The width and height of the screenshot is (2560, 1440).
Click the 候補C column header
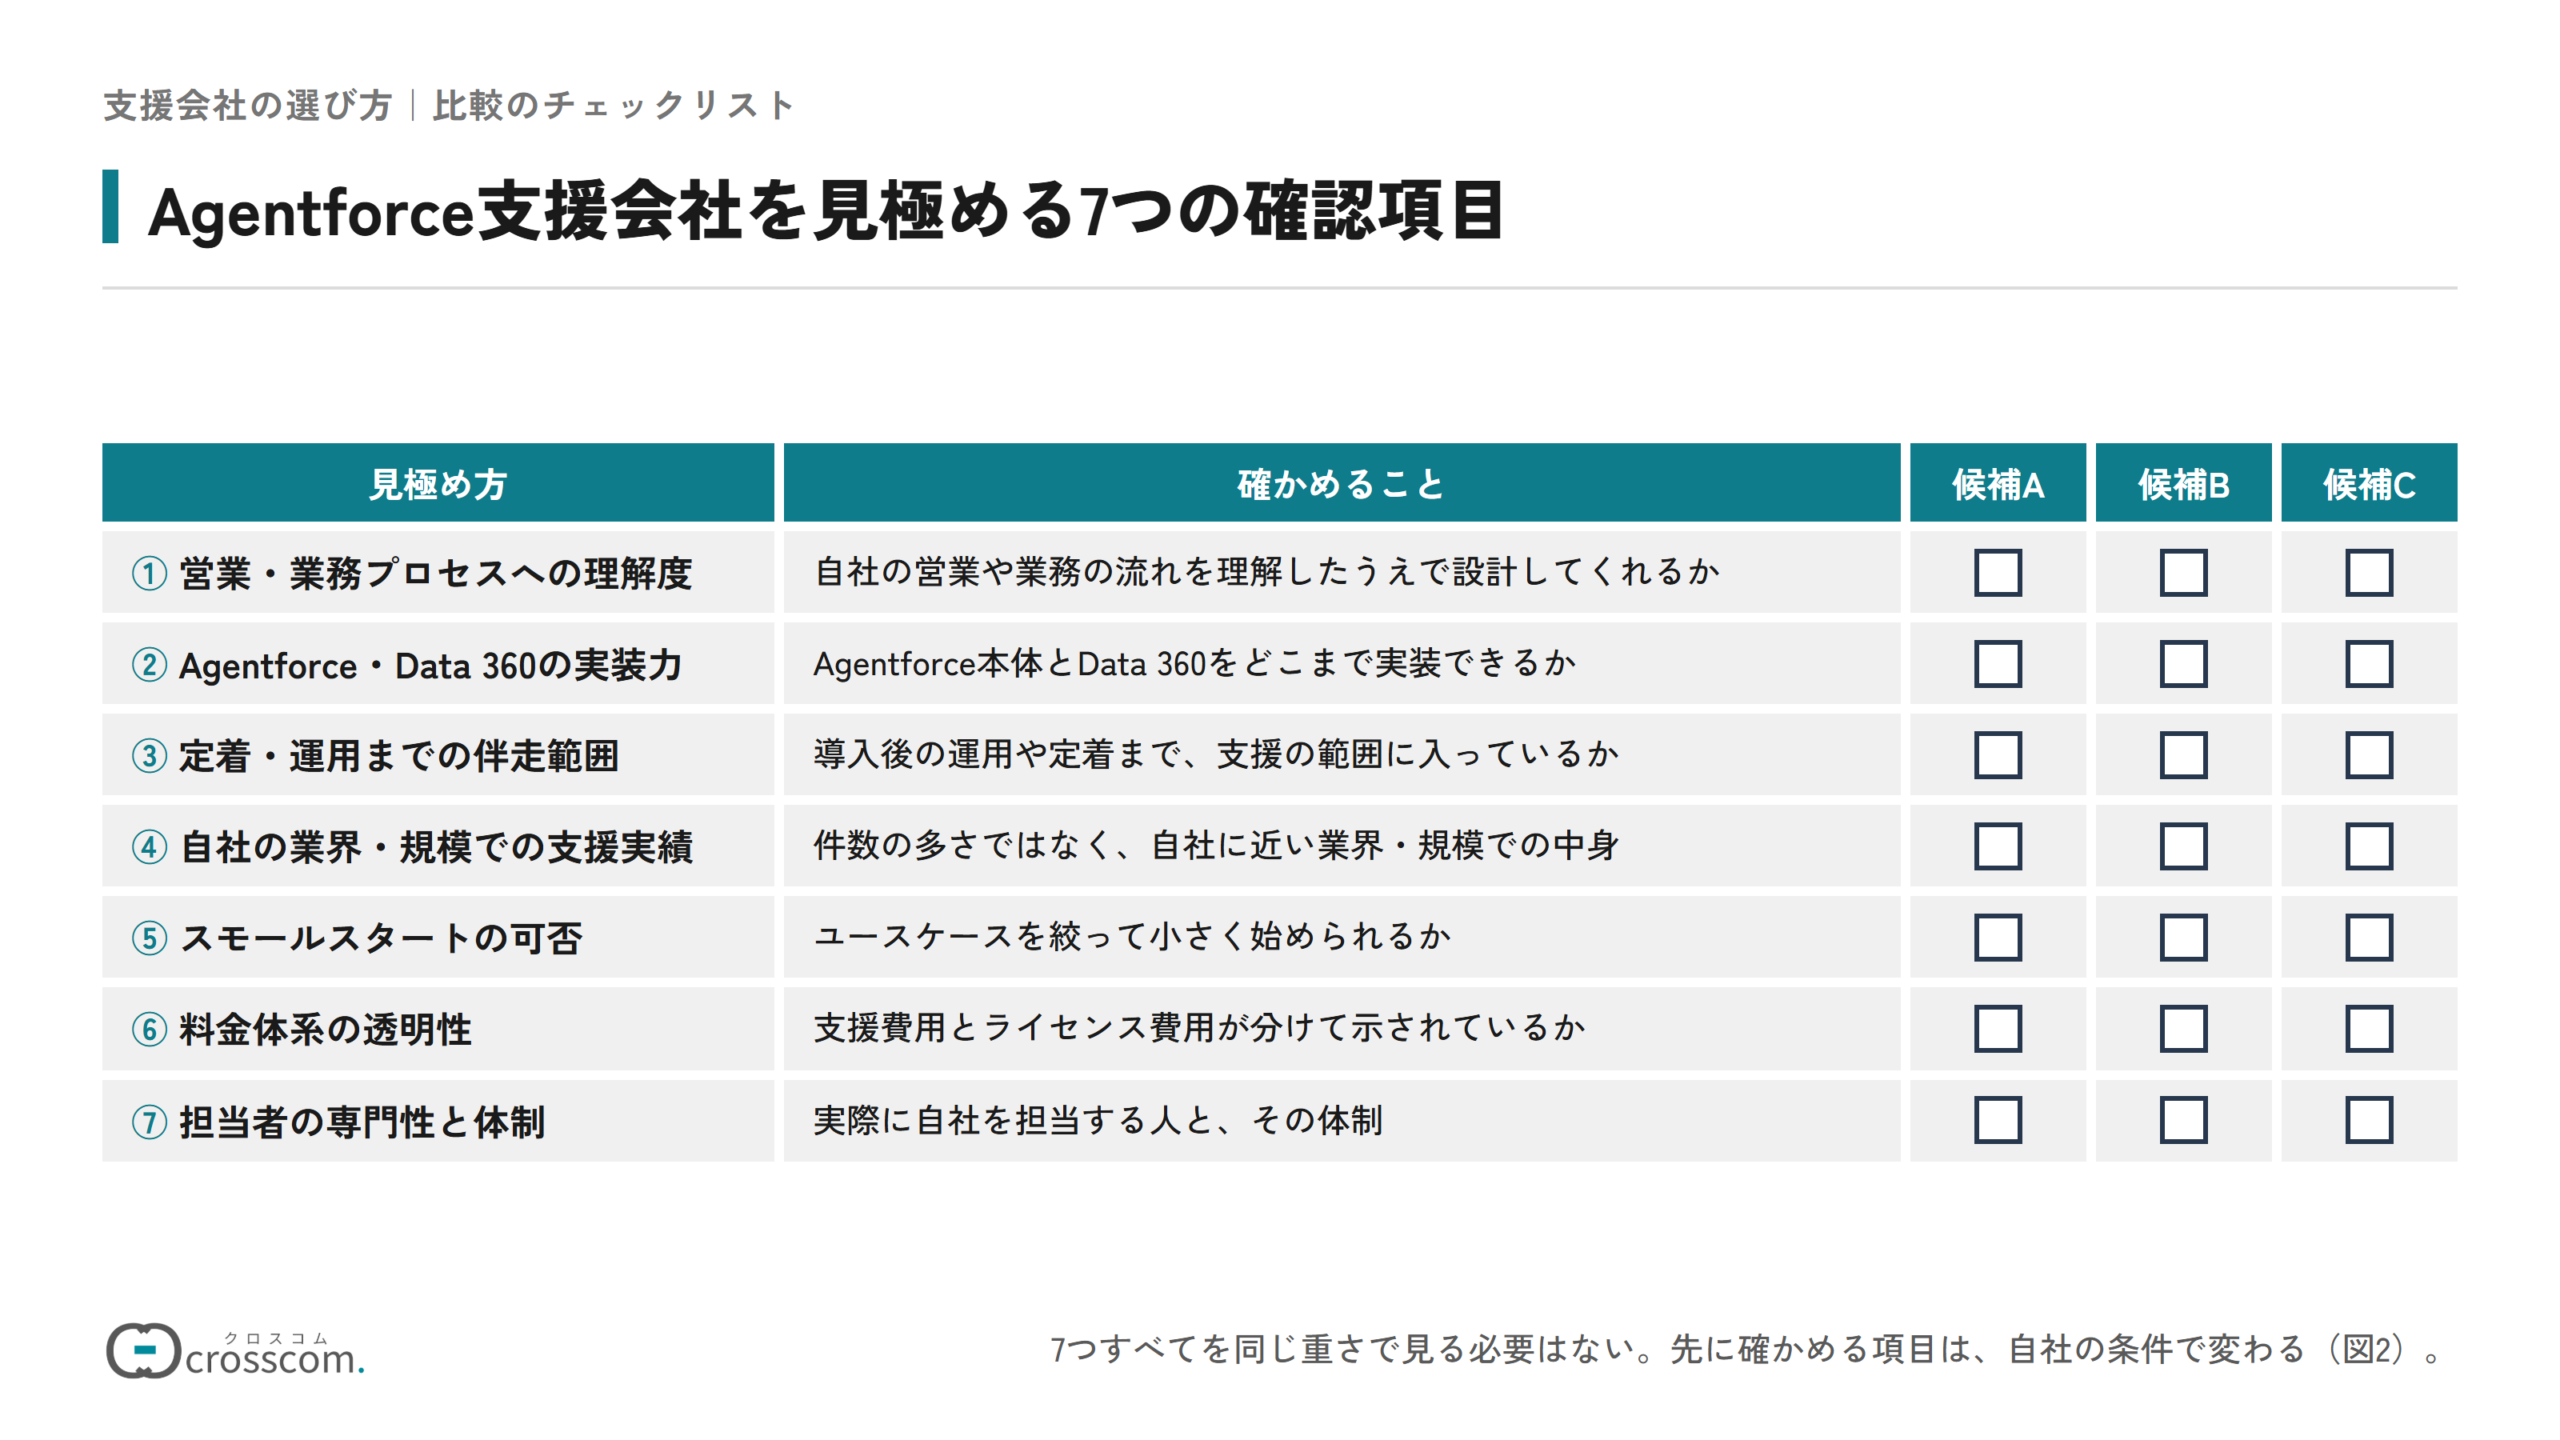click(x=2369, y=483)
